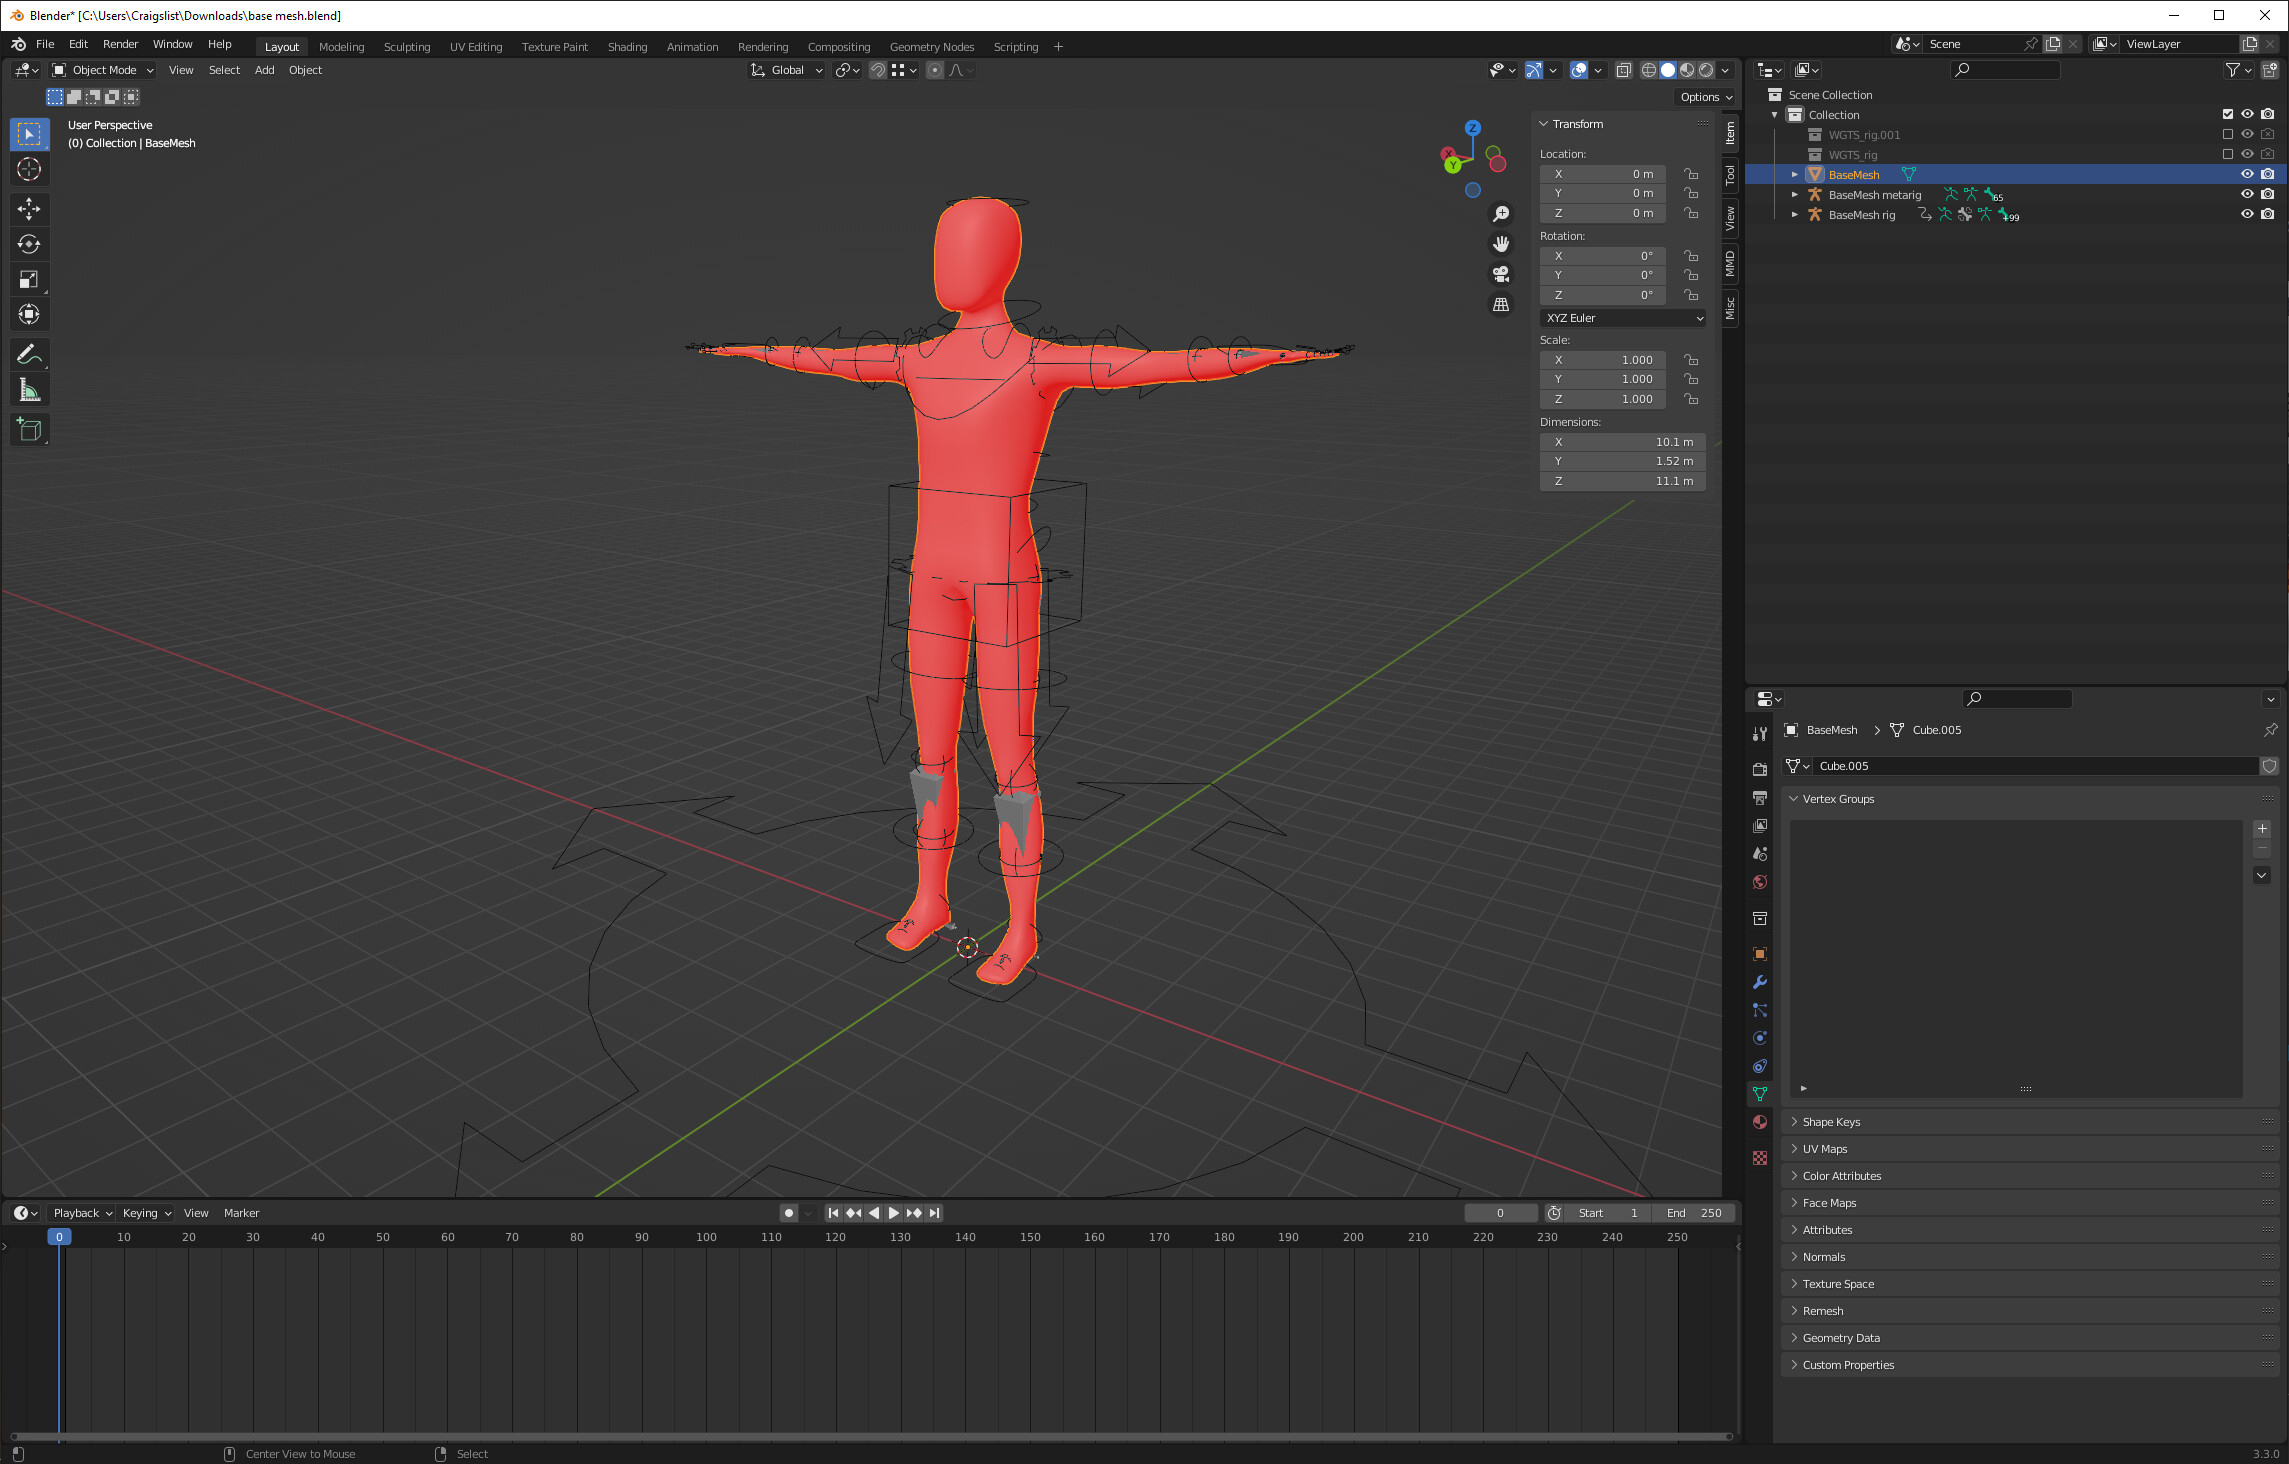Open the Object Mode dropdown

(103, 70)
